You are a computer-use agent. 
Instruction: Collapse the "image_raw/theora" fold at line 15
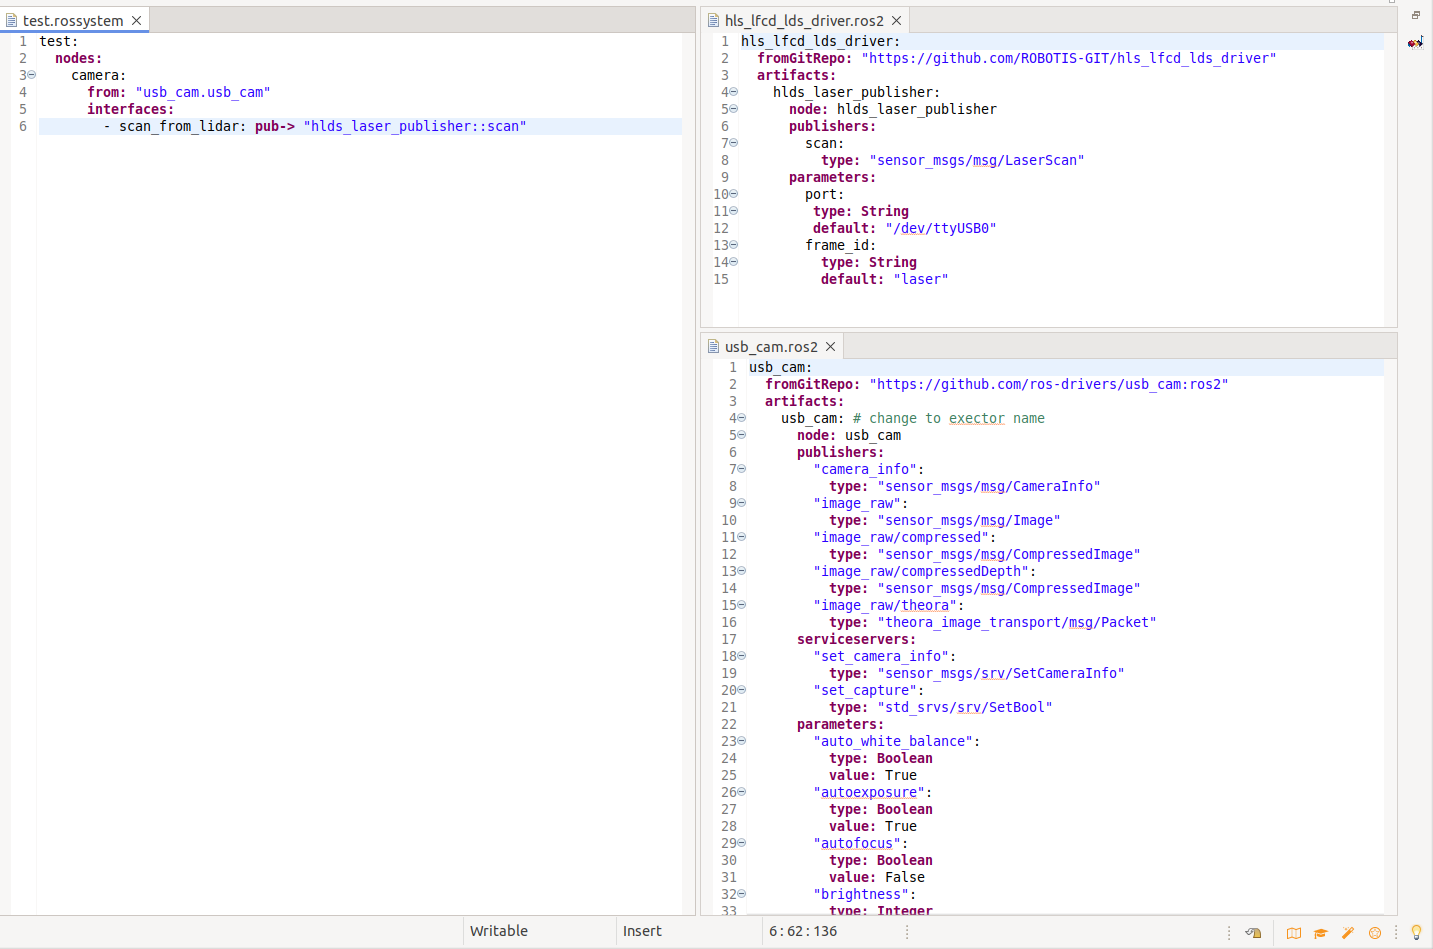pyautogui.click(x=742, y=605)
